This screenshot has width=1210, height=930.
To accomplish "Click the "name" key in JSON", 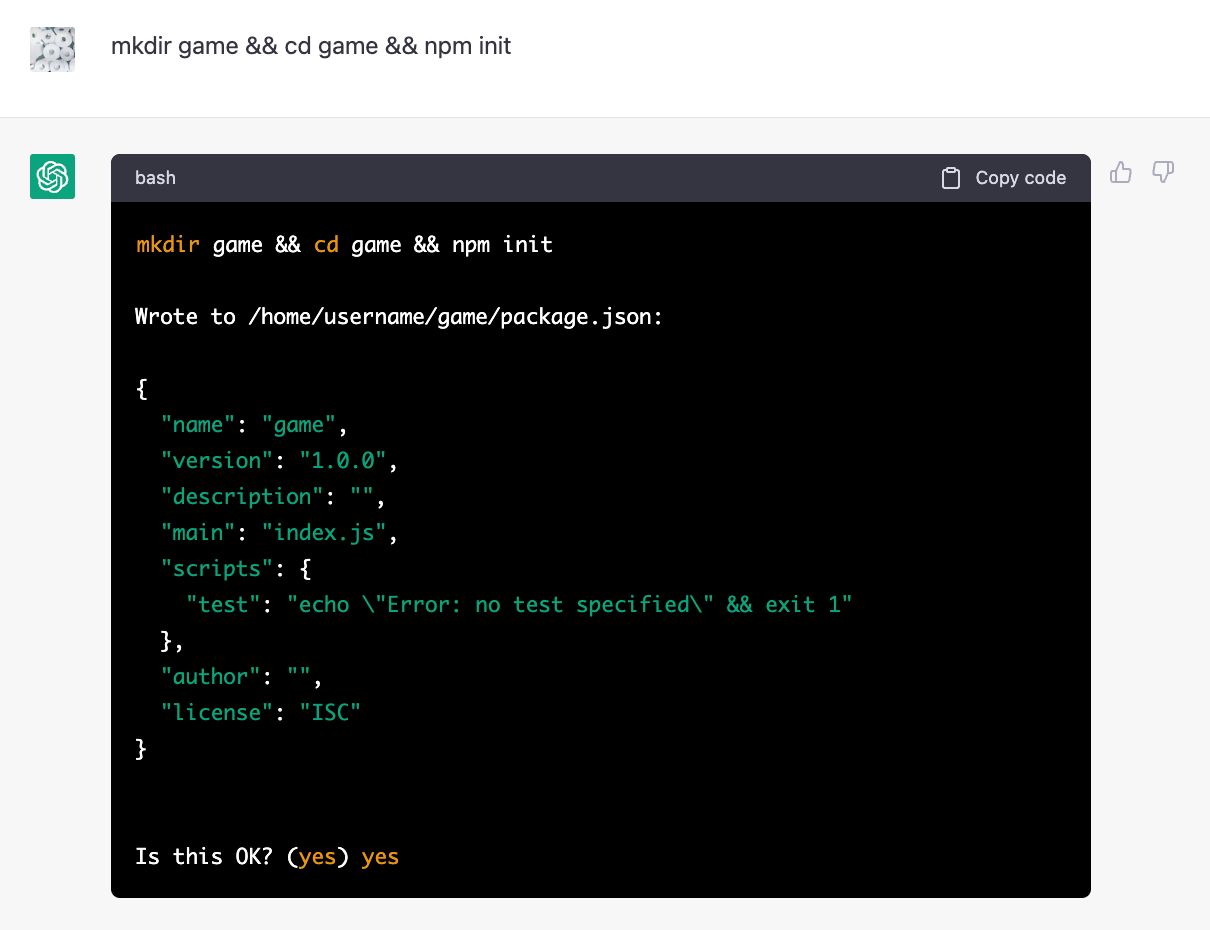I will click(x=198, y=425).
